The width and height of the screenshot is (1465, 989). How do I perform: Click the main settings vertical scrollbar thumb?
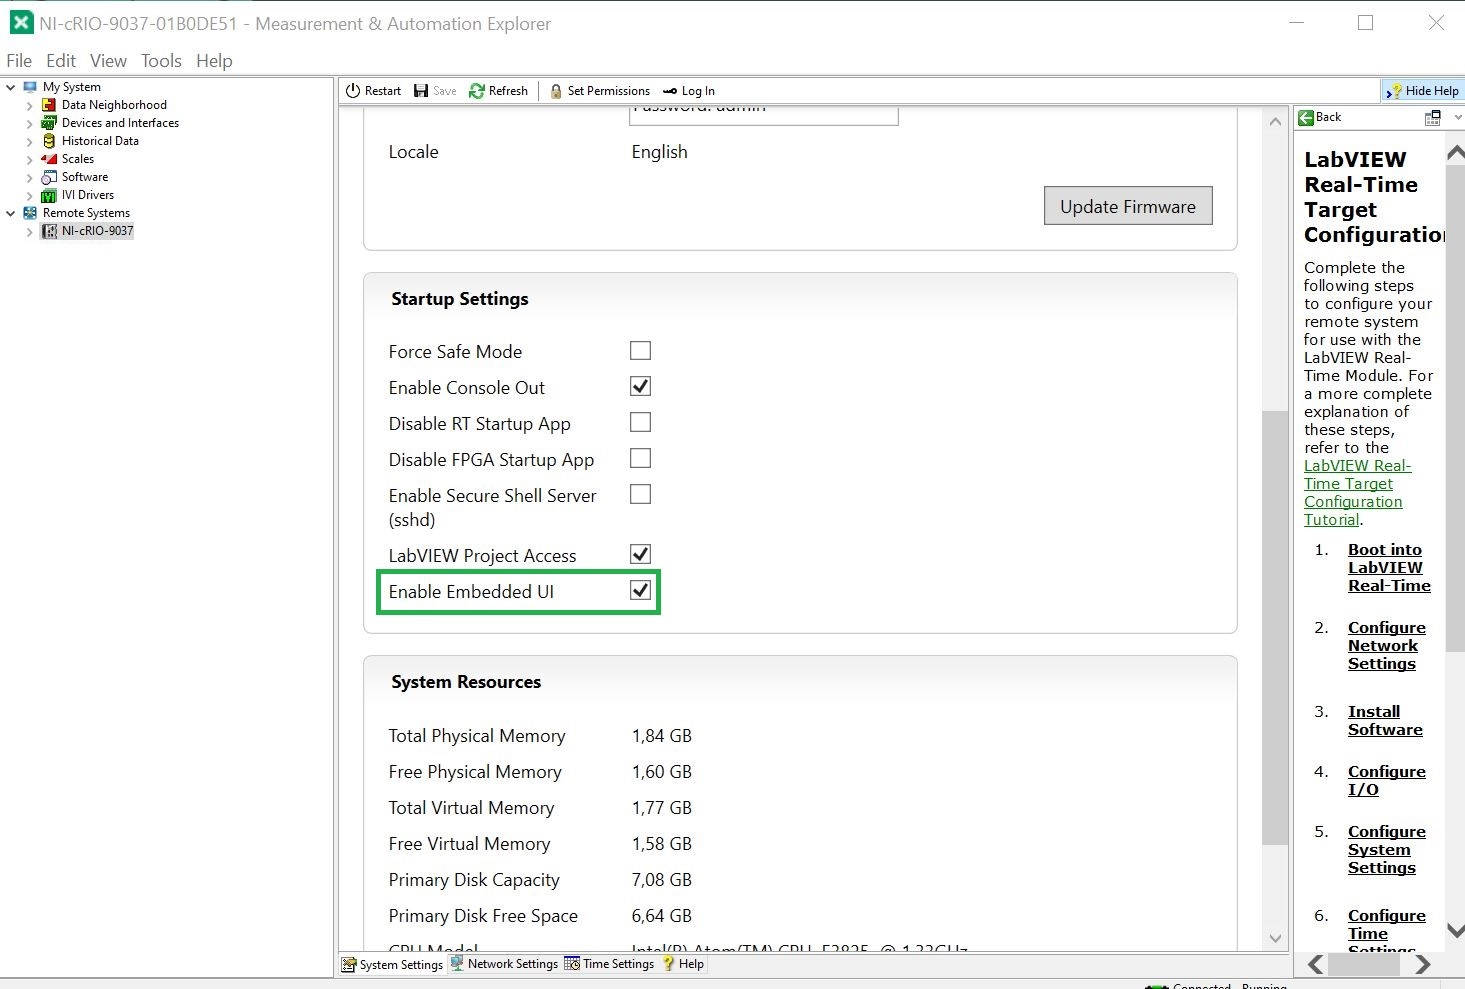[x=1274, y=626]
